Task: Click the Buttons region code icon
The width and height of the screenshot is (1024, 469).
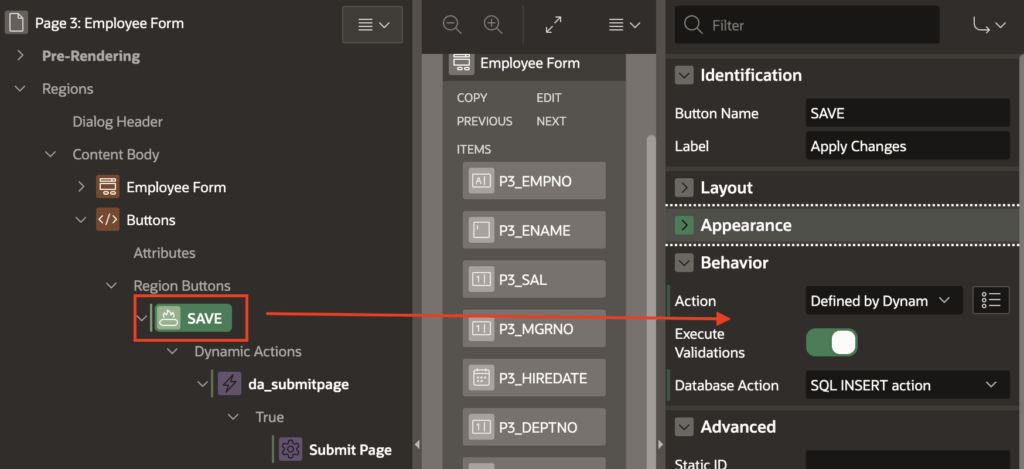Action: [108, 219]
